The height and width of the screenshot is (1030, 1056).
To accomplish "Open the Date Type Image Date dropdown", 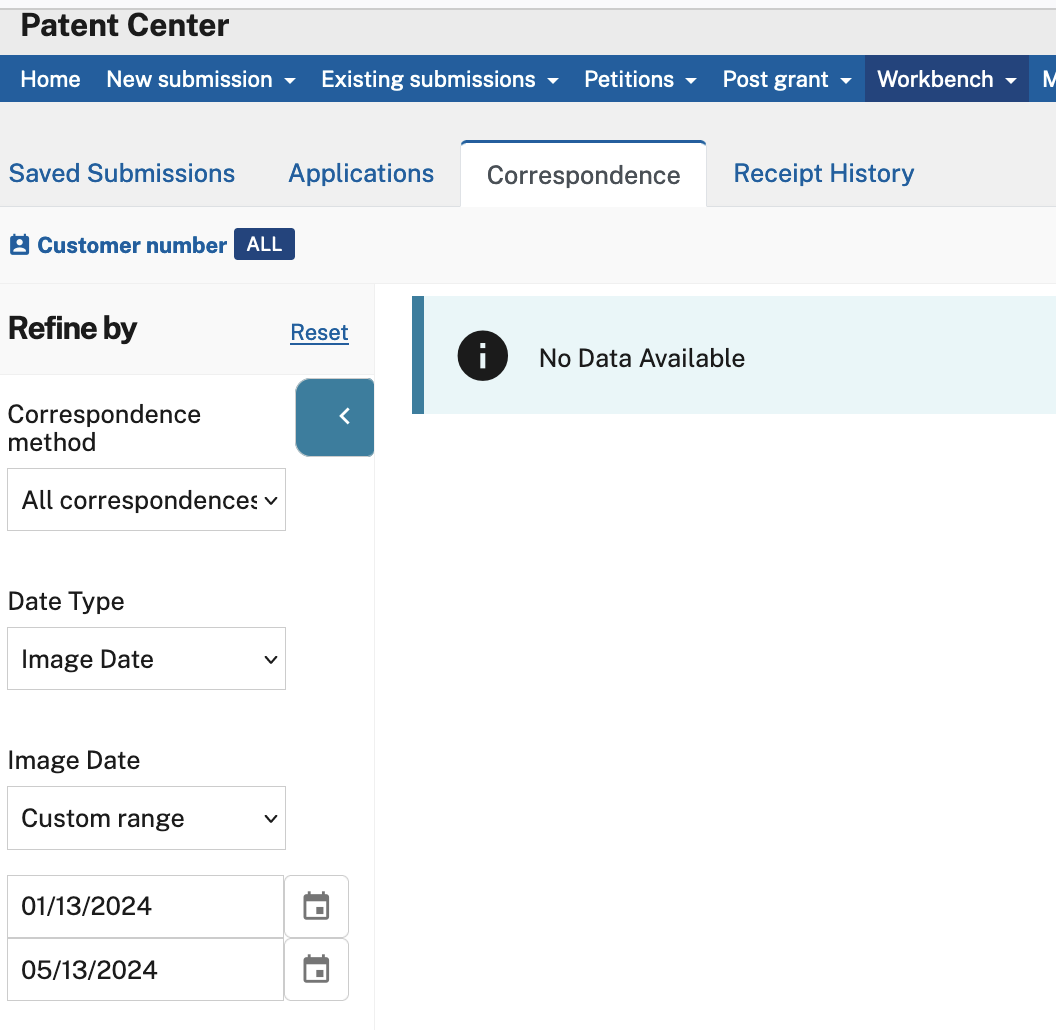I will [146, 659].
